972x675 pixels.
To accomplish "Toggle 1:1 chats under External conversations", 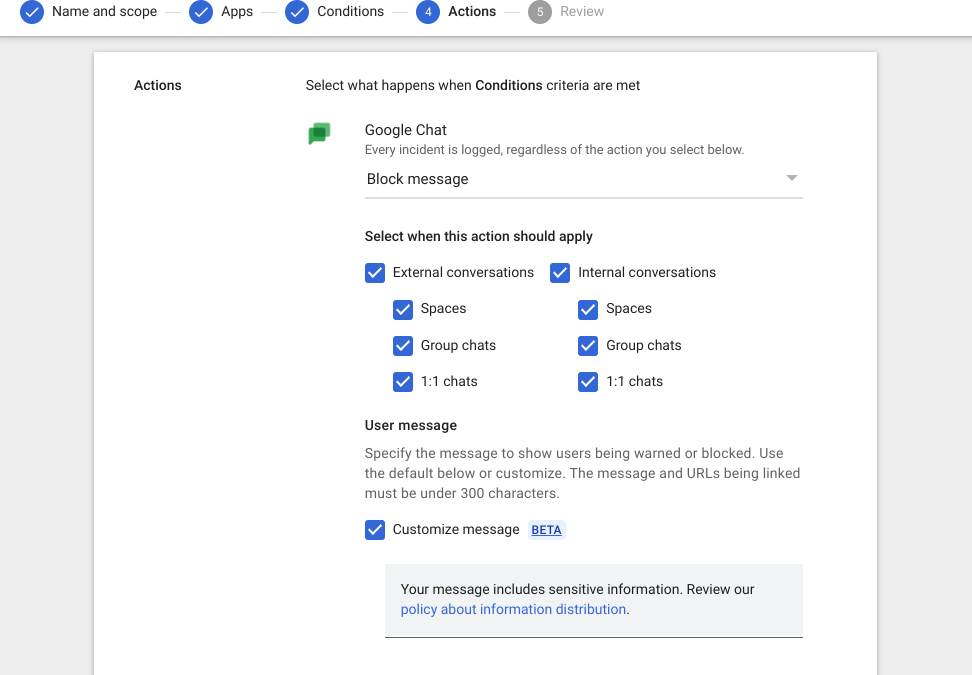I will [x=403, y=382].
